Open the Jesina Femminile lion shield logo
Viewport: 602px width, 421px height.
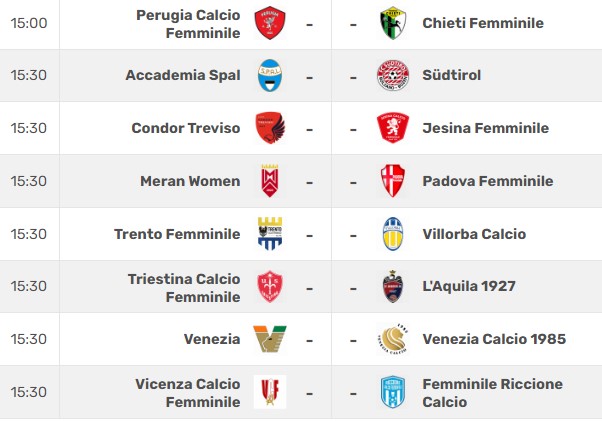(393, 128)
